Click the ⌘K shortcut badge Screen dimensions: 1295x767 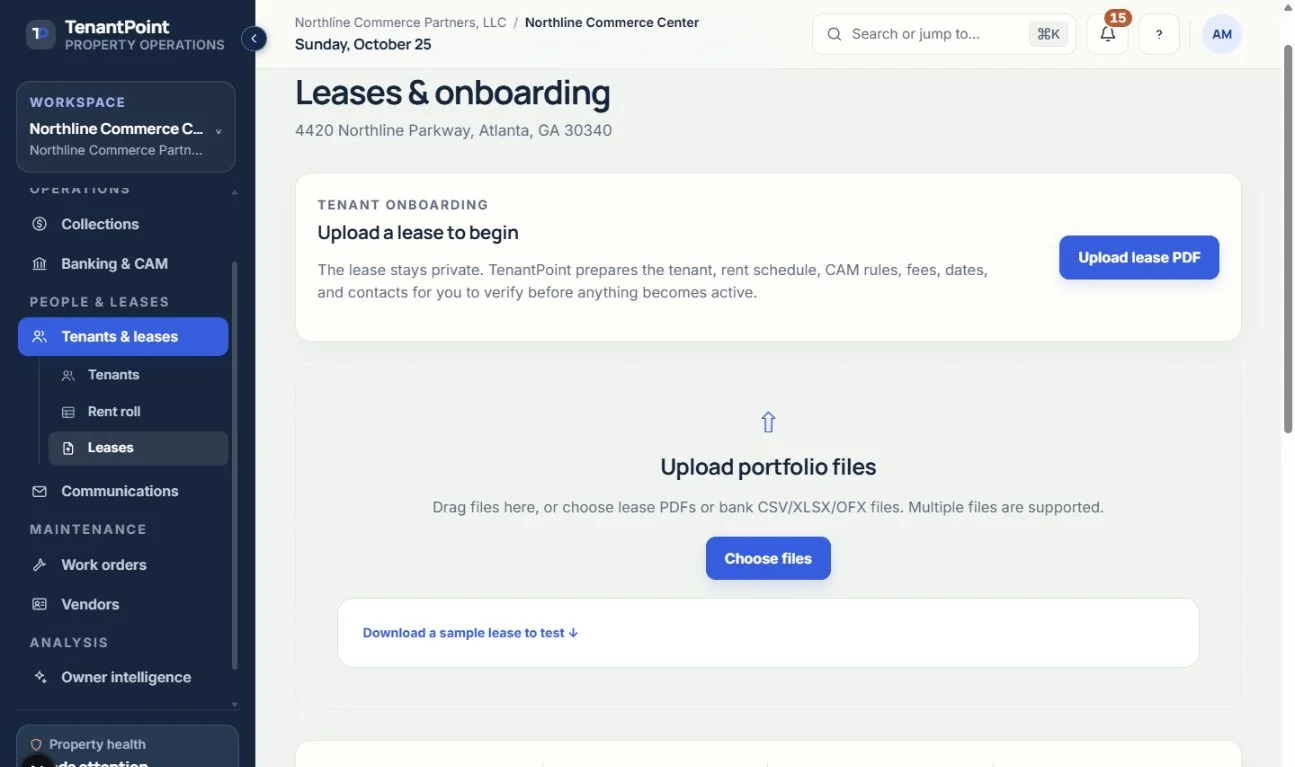[1048, 34]
